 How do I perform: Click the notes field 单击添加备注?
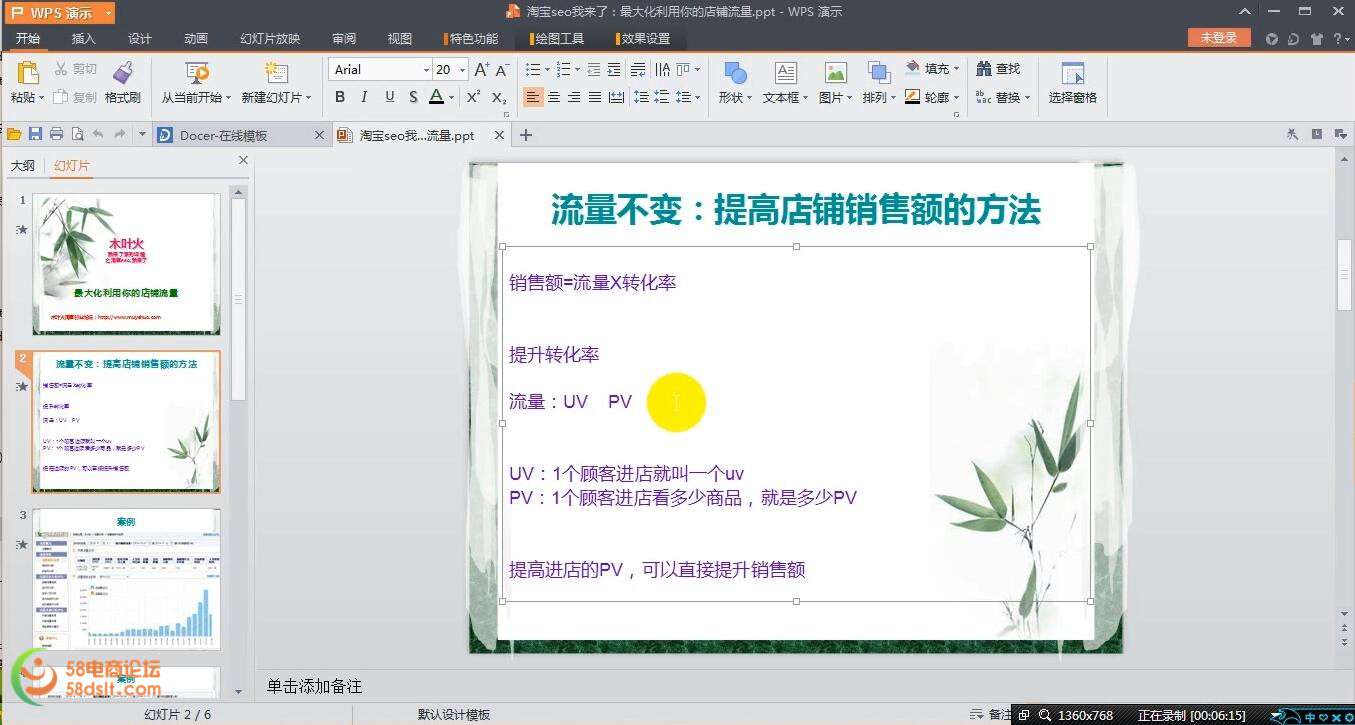pos(314,686)
